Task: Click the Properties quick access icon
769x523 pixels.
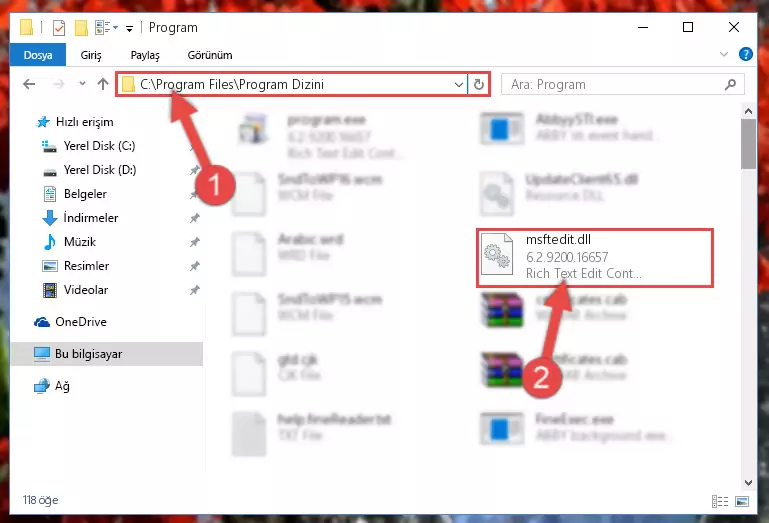Action: click(x=59, y=28)
